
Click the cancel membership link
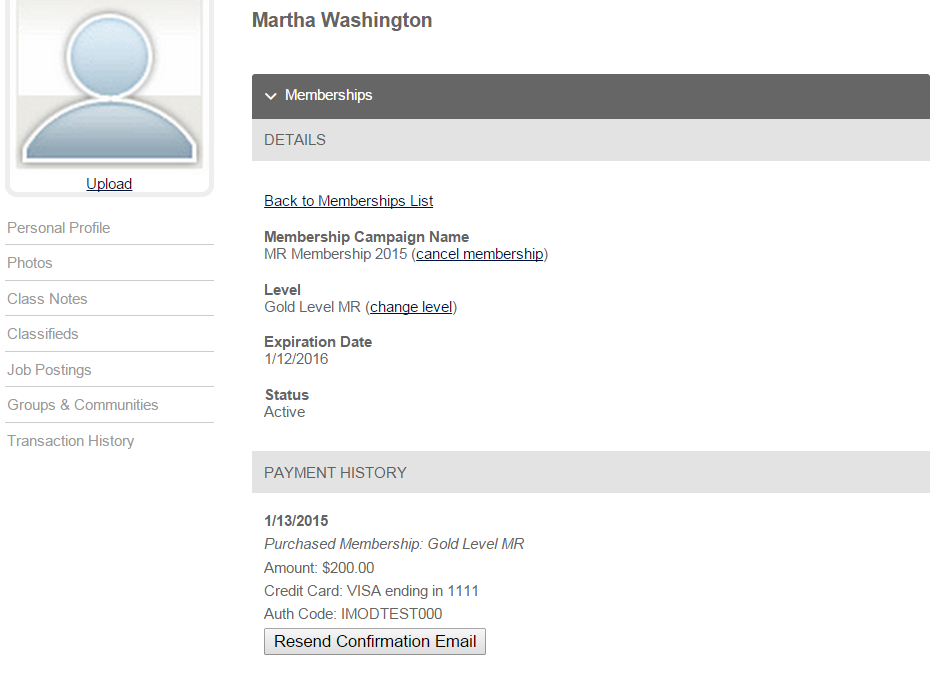(480, 254)
